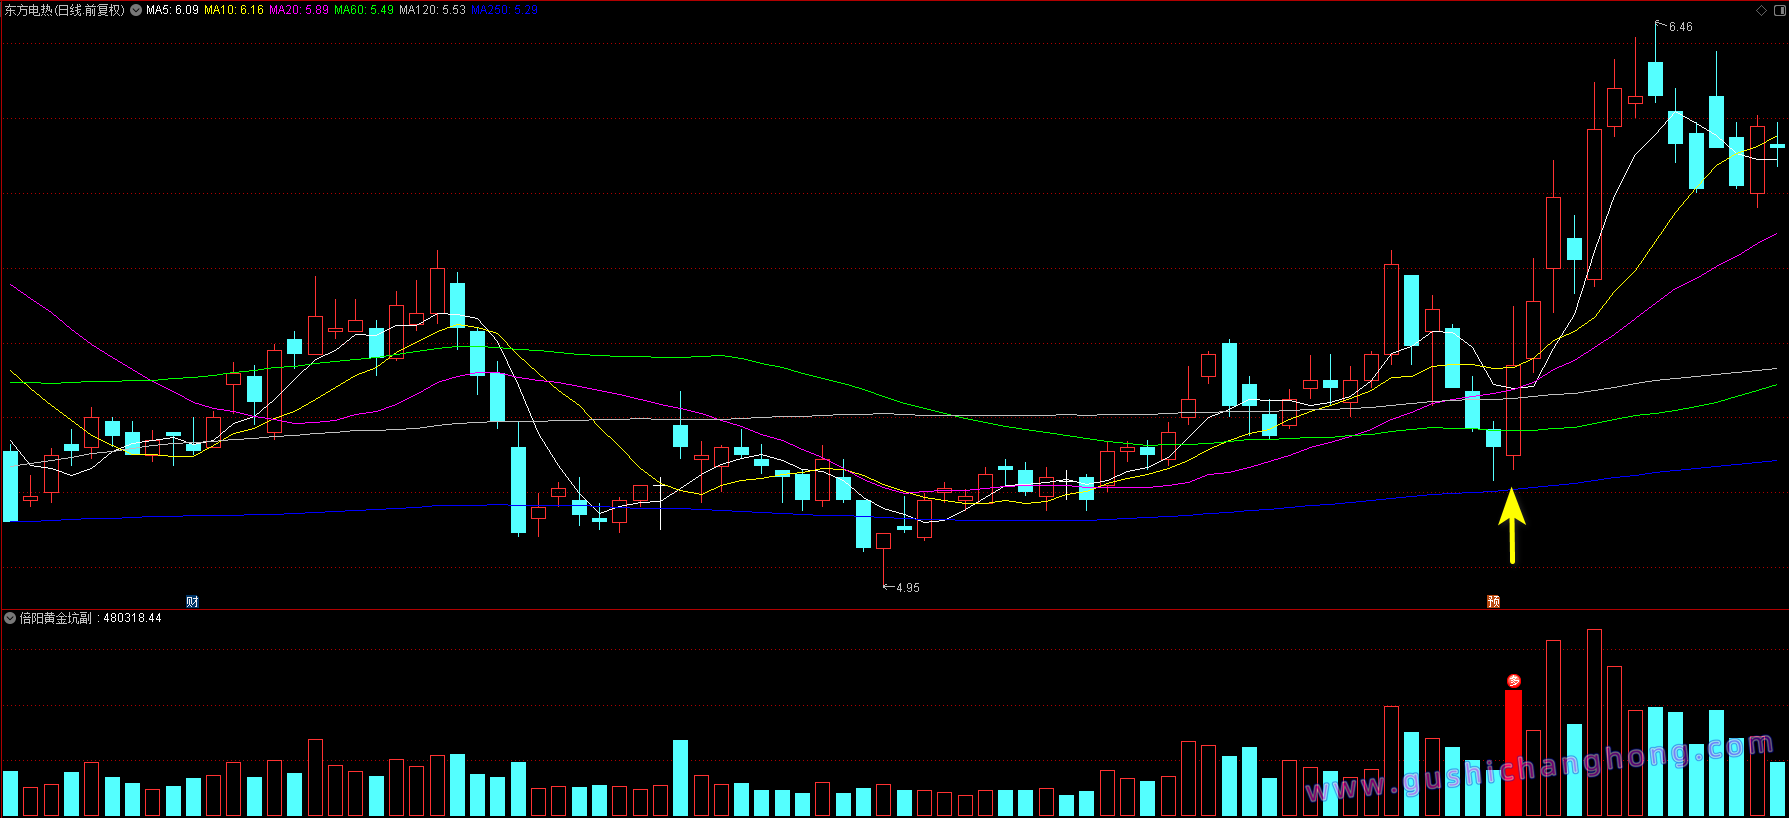1789x818 pixels.
Task: Expand the 倍阳黄金坑副 indicator dropdown arrow
Action: (x=10, y=618)
